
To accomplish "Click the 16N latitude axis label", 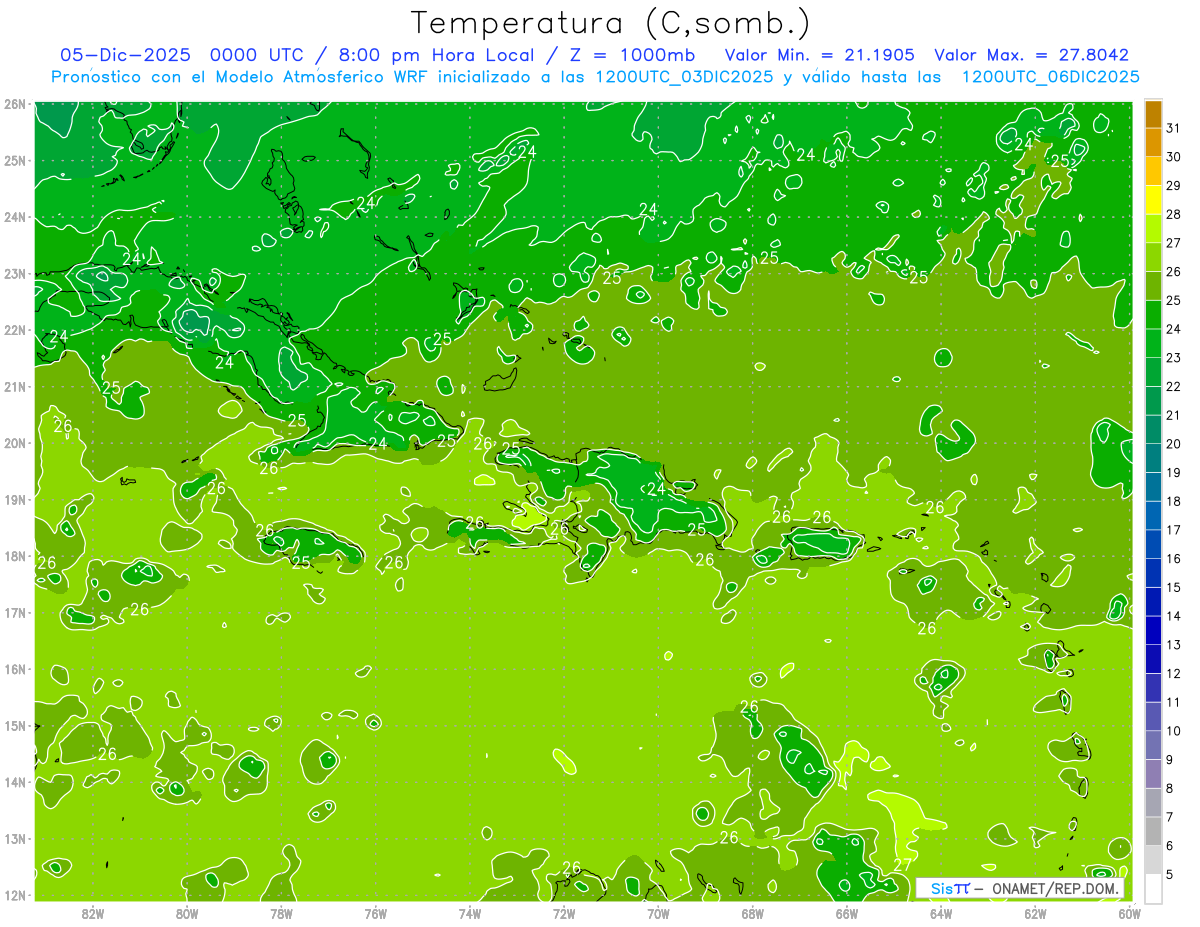I will (x=15, y=669).
